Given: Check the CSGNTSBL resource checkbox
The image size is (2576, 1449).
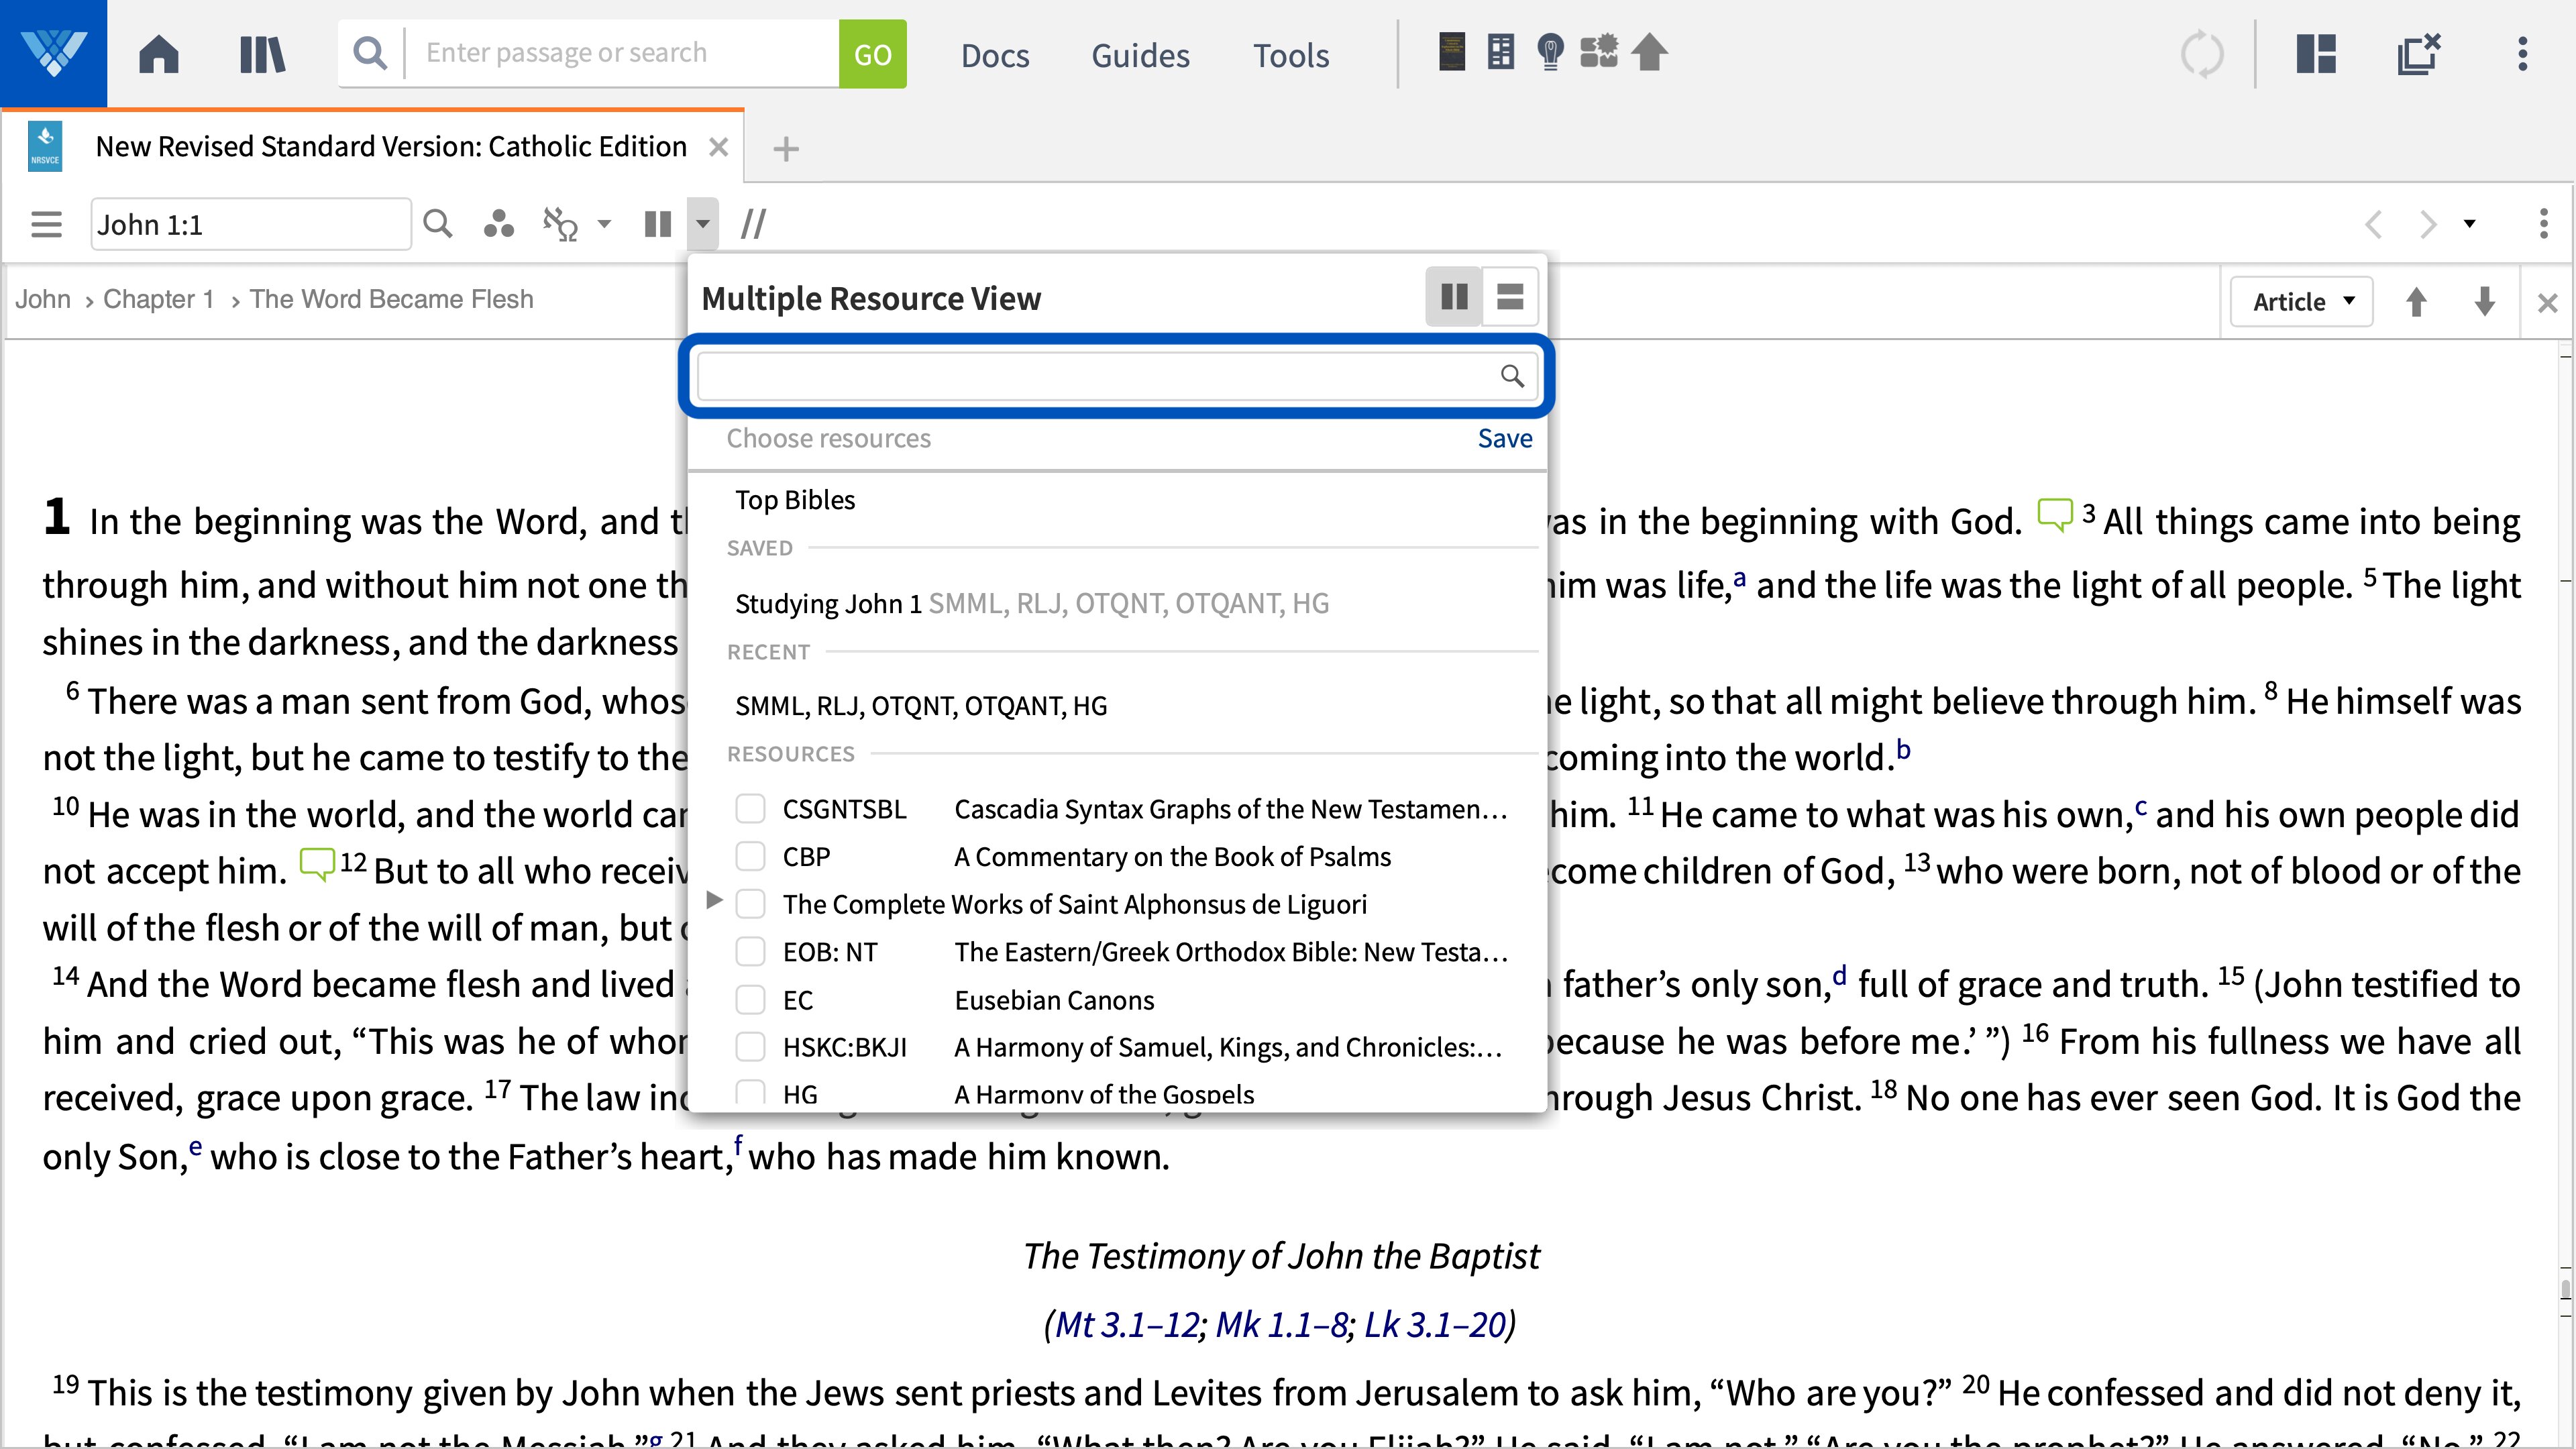Looking at the screenshot, I should 750,808.
